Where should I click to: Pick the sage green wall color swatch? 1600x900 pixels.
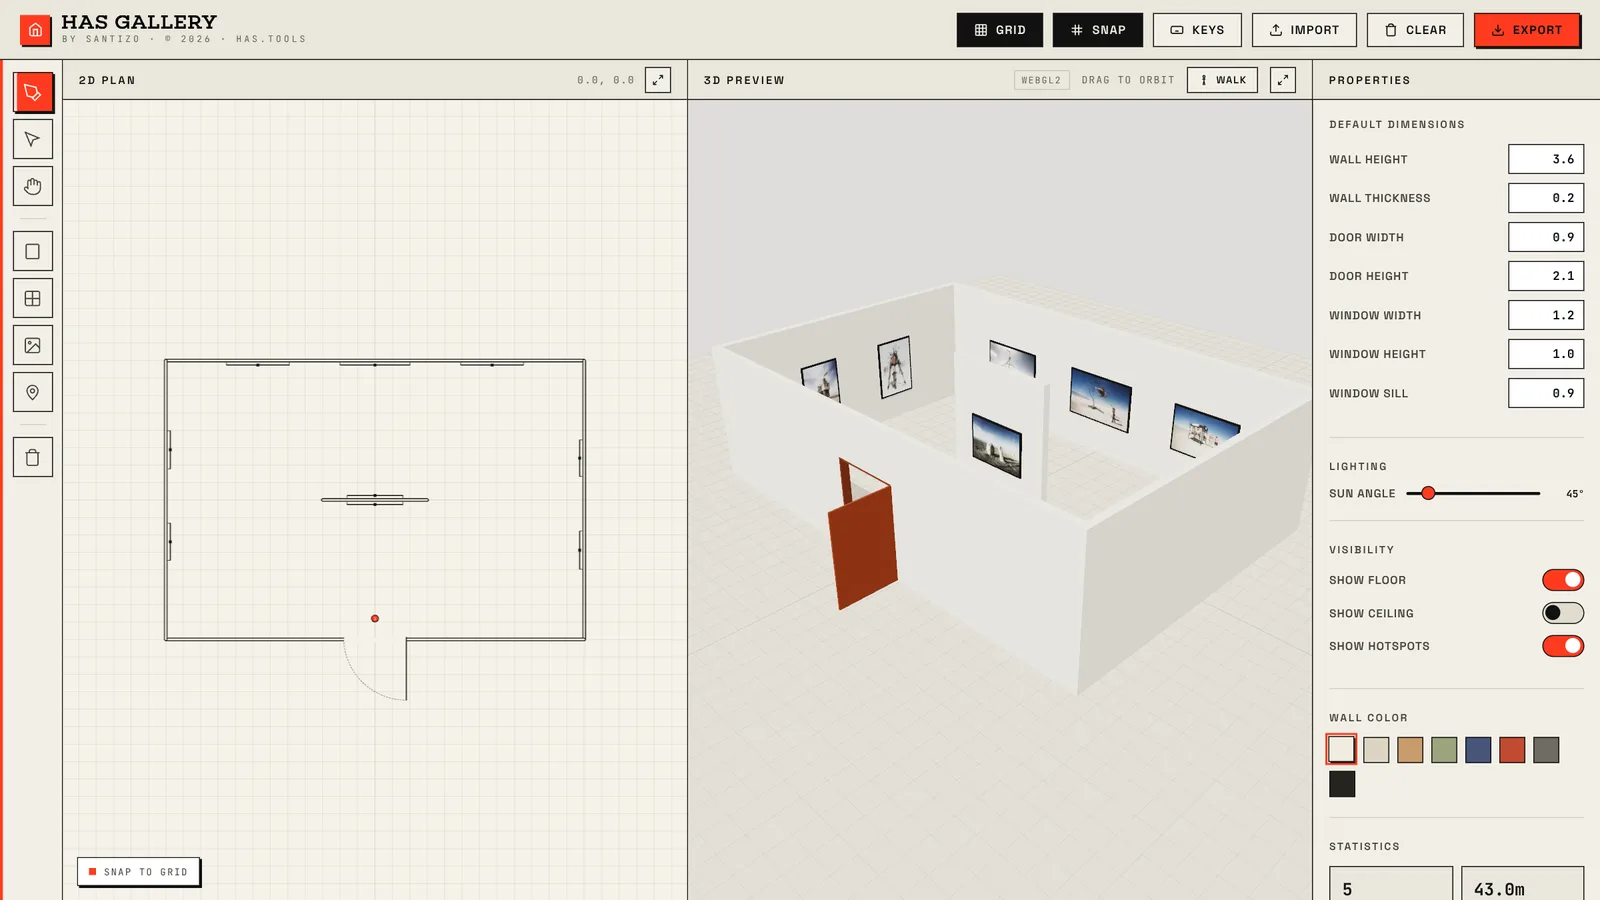coord(1444,750)
